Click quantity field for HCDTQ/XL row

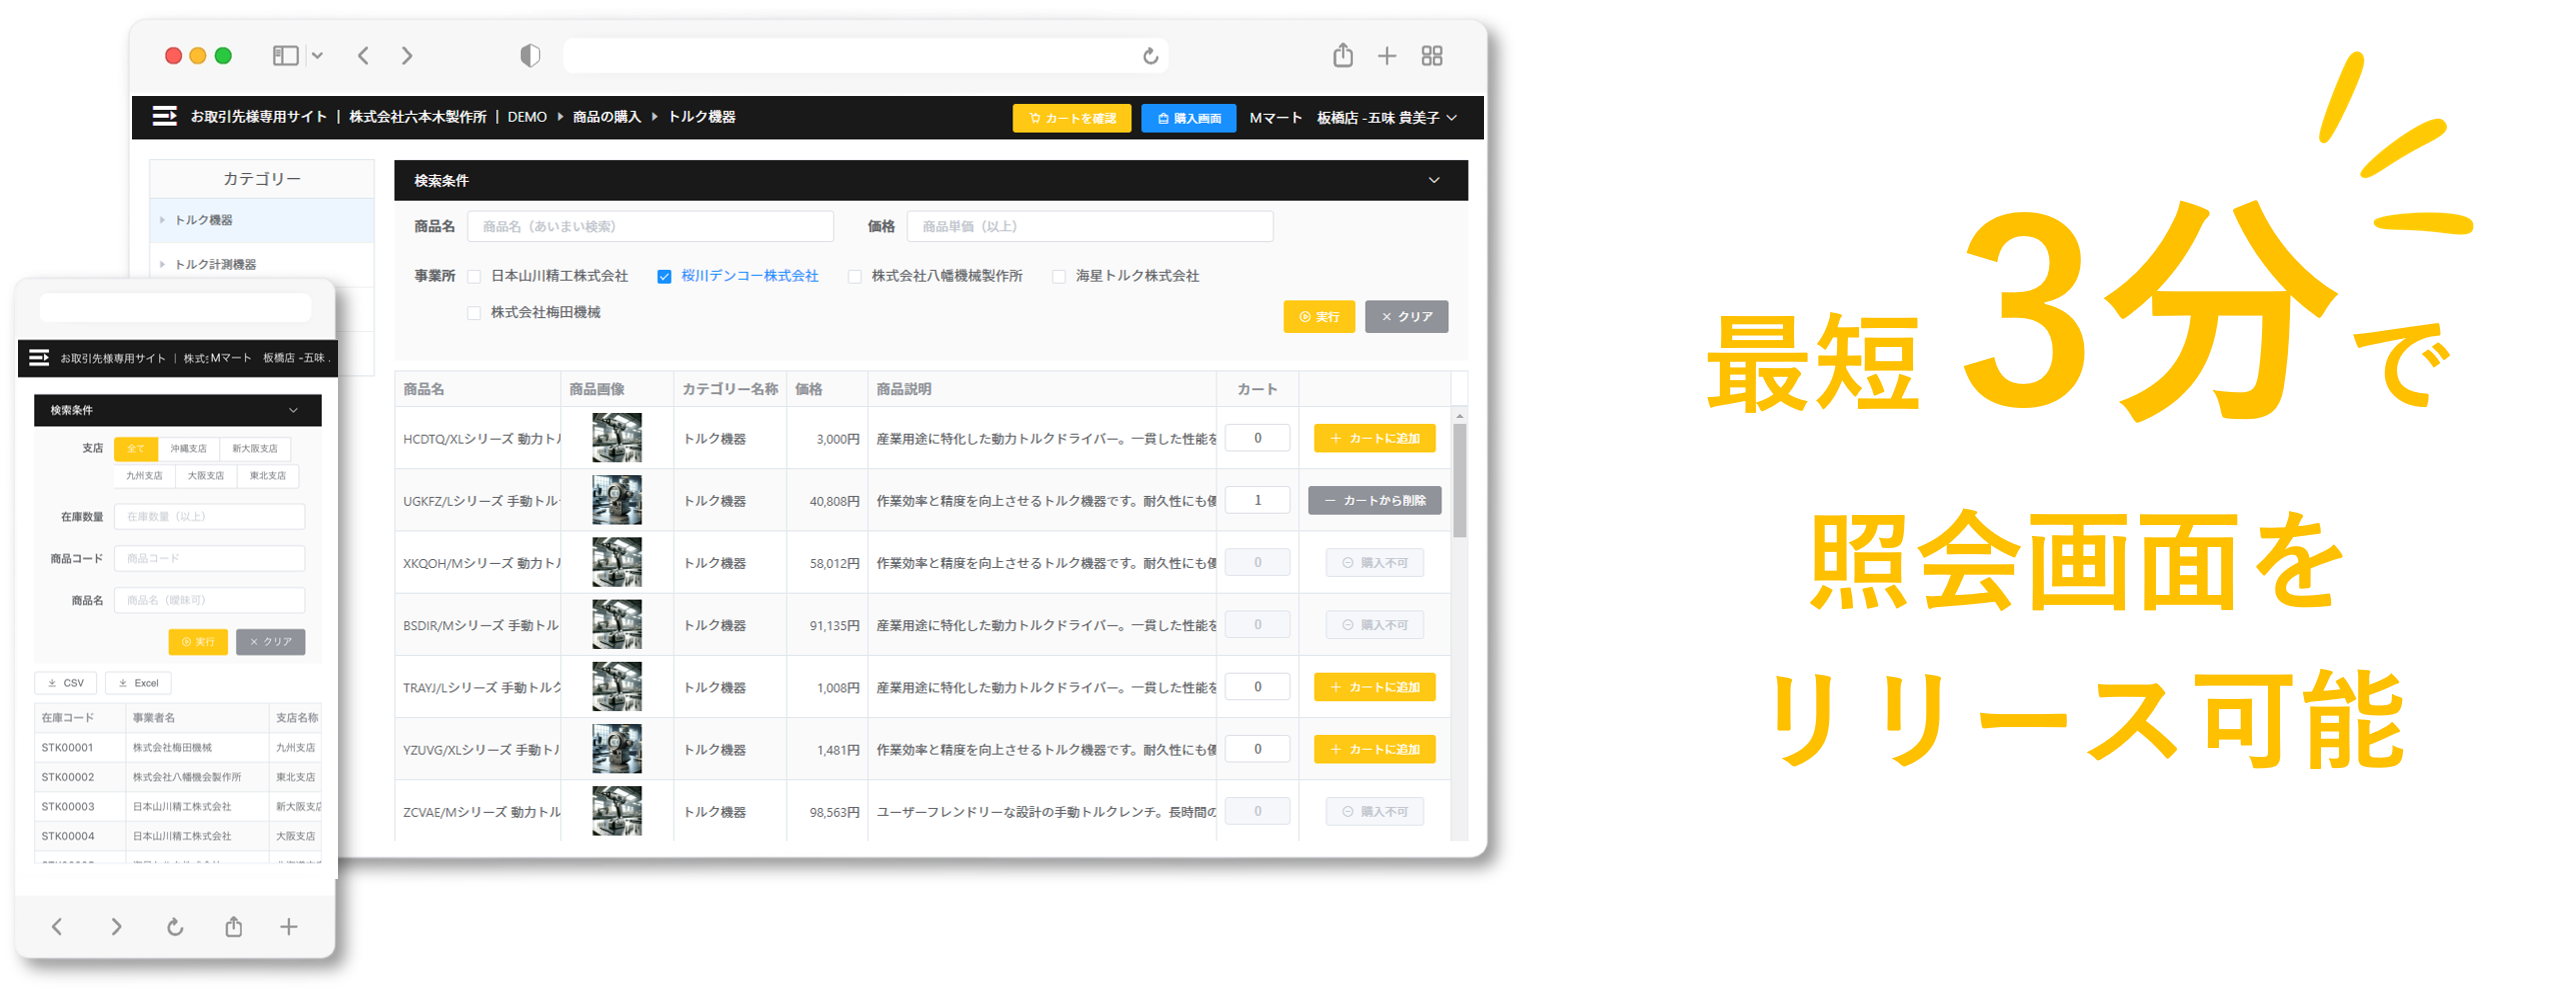pyautogui.click(x=1257, y=438)
